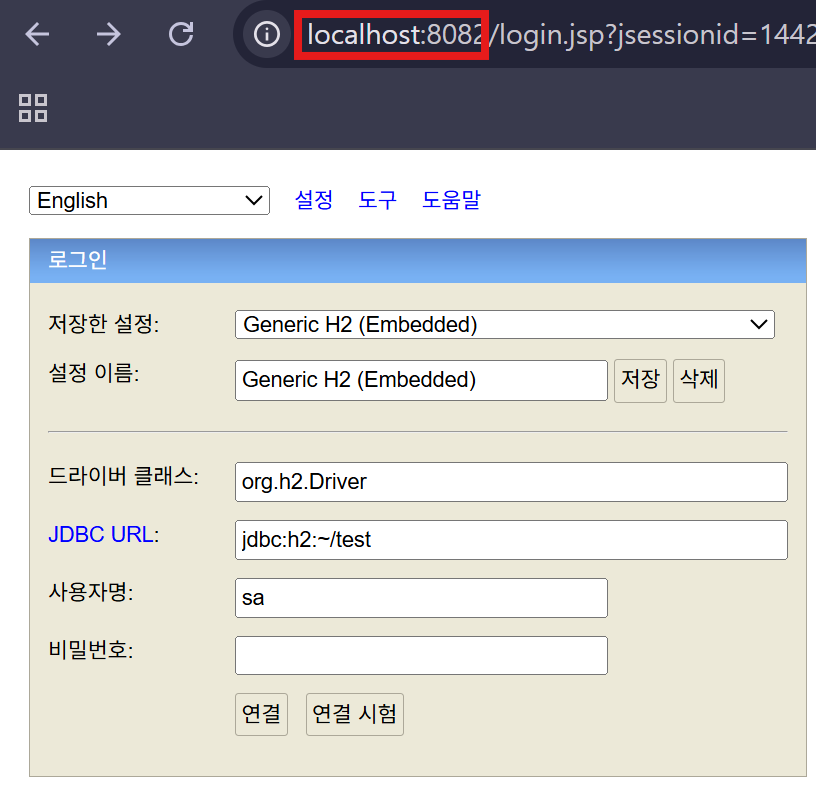Open the 설정 preferences link
Viewport: 816px width, 792px height.
point(314,200)
